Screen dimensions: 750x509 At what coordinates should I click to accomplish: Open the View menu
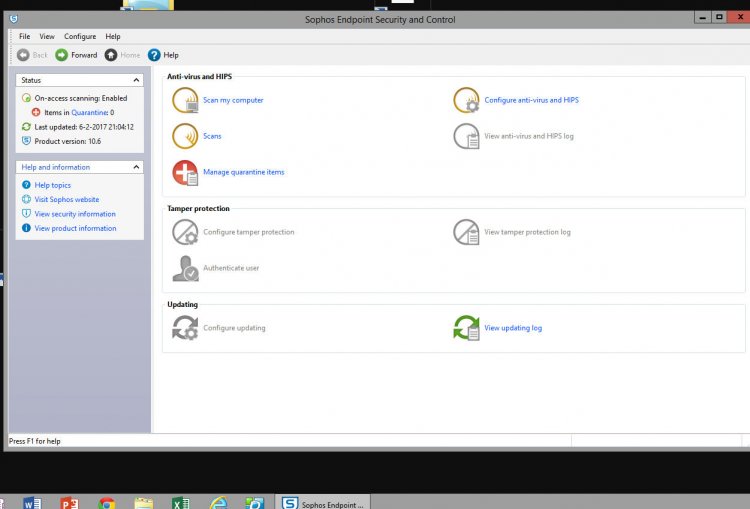[x=47, y=36]
